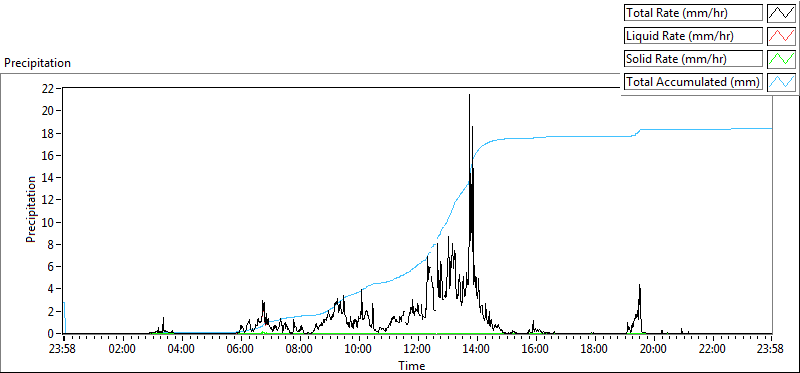
Task: Click the 12:00 time axis label
Action: tap(418, 350)
